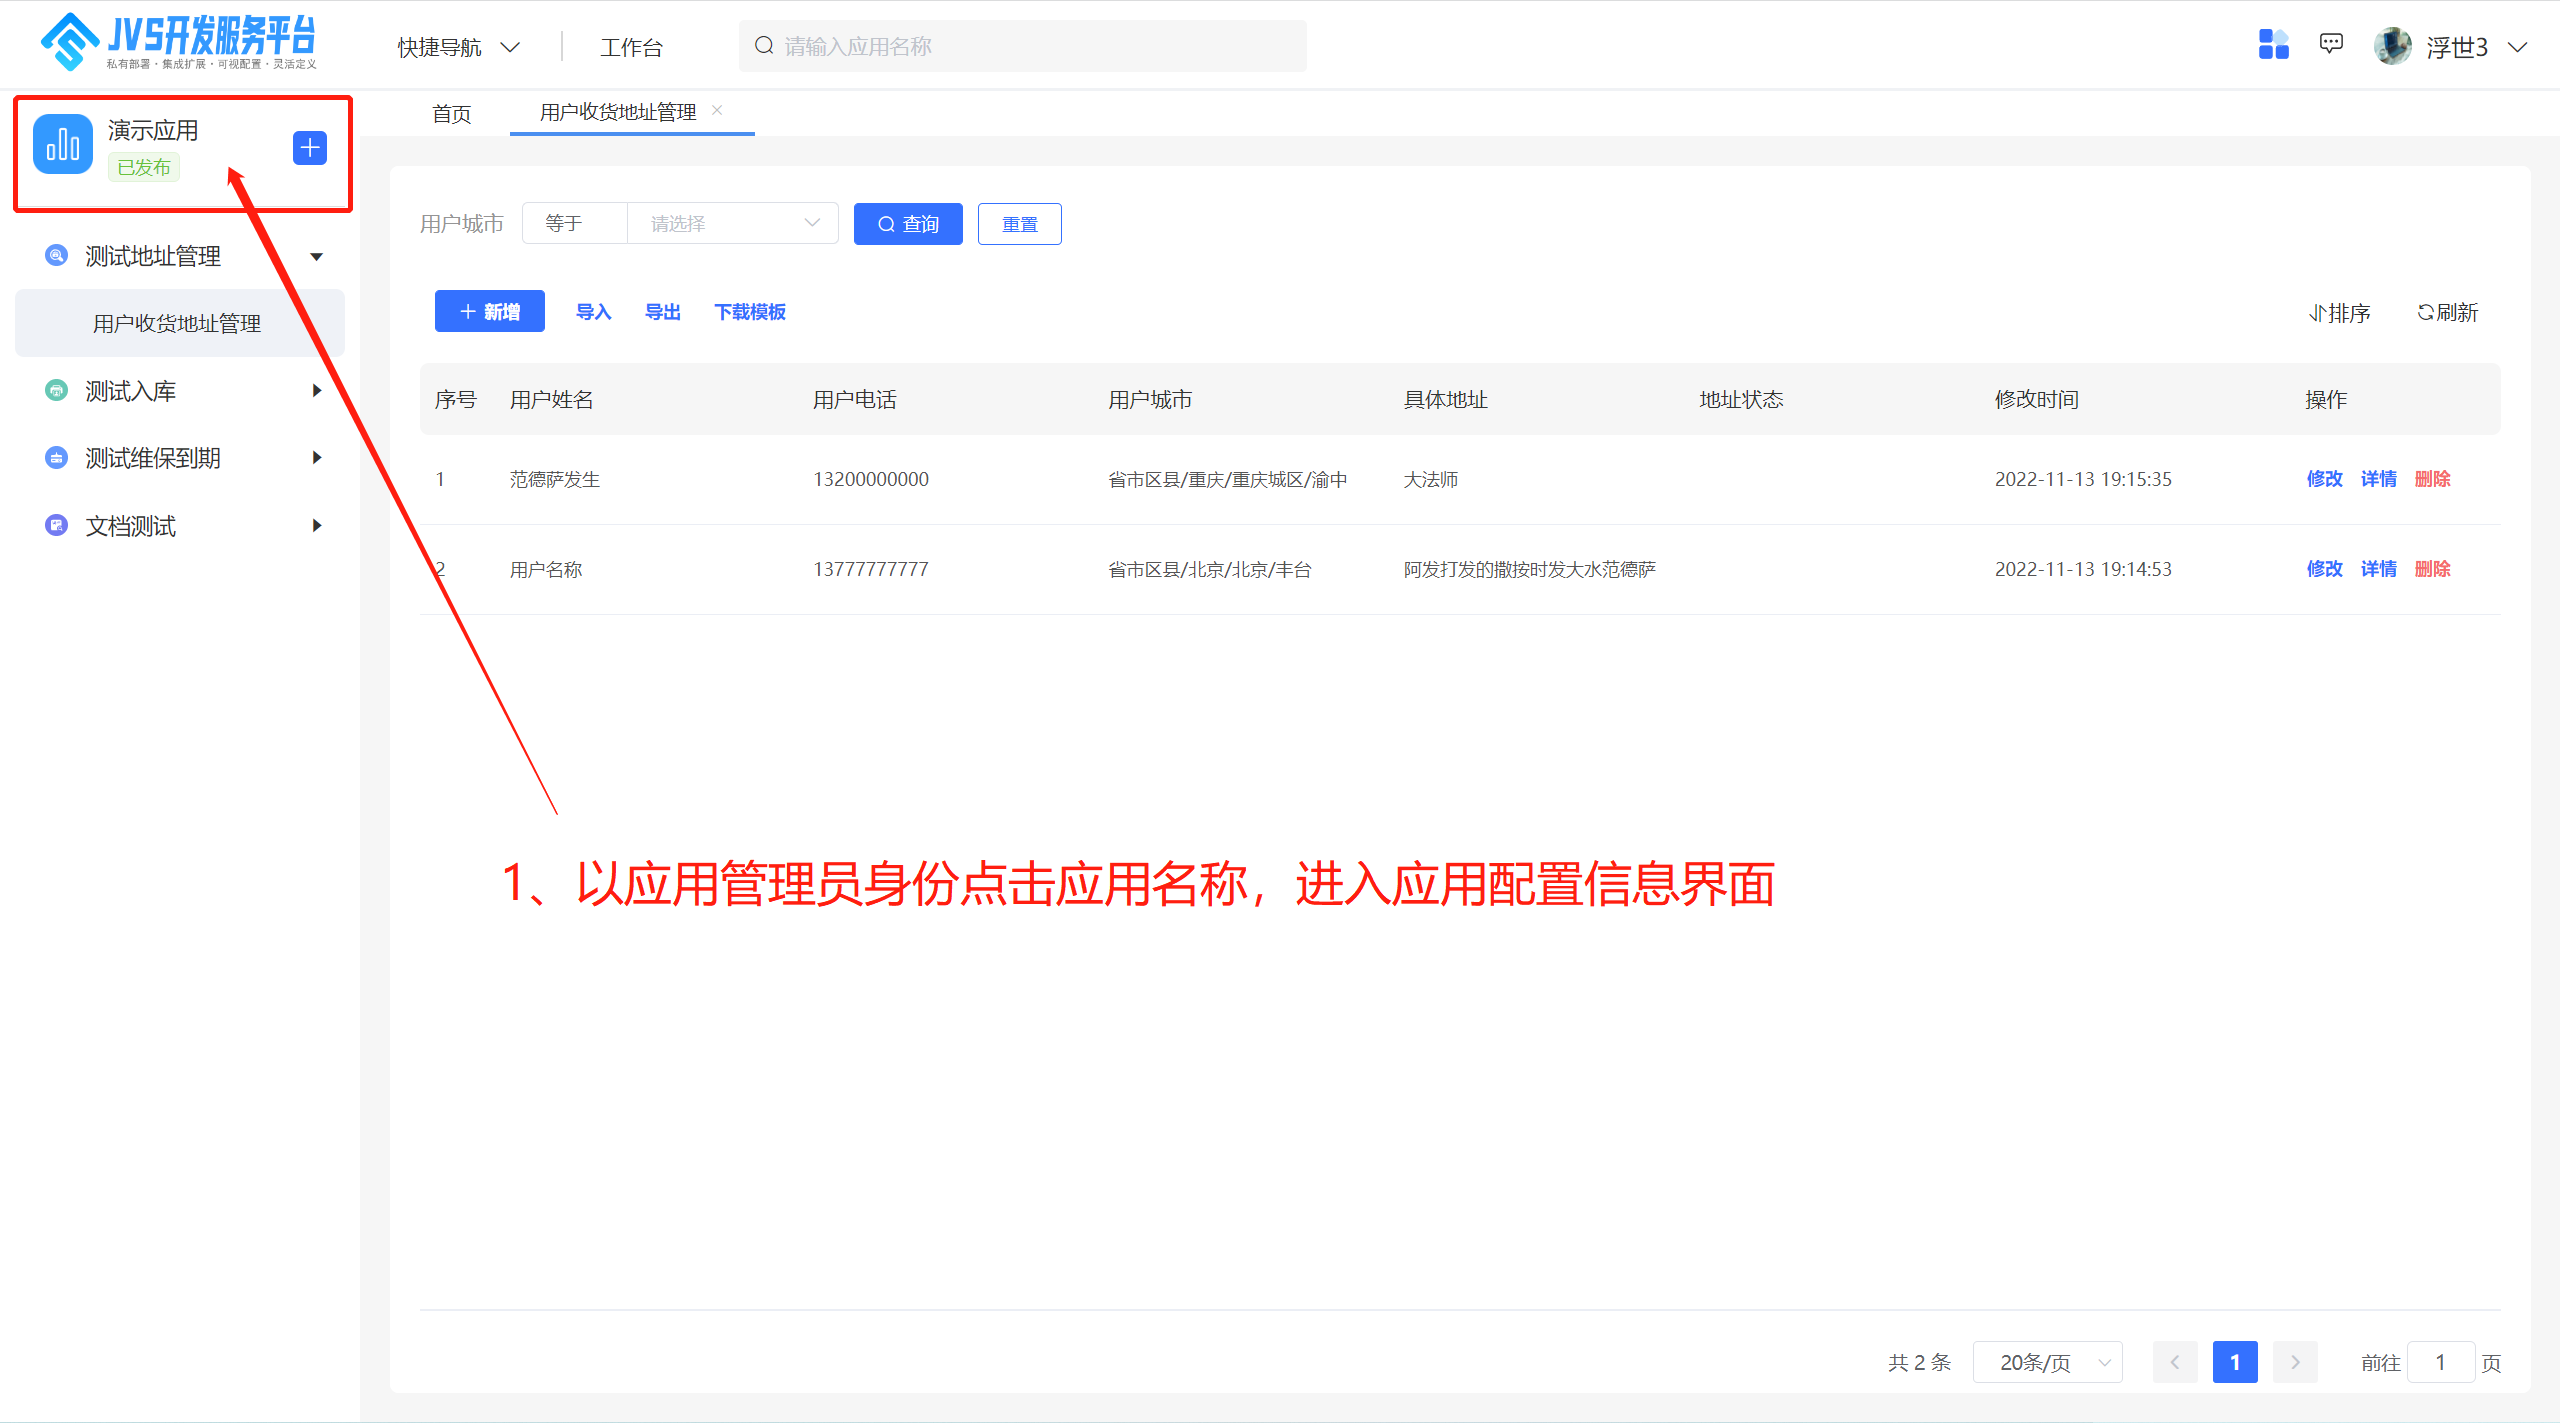Screen dimensions: 2560x1423
Task: Click the phone number 13777777777 cell
Action: pos(871,569)
